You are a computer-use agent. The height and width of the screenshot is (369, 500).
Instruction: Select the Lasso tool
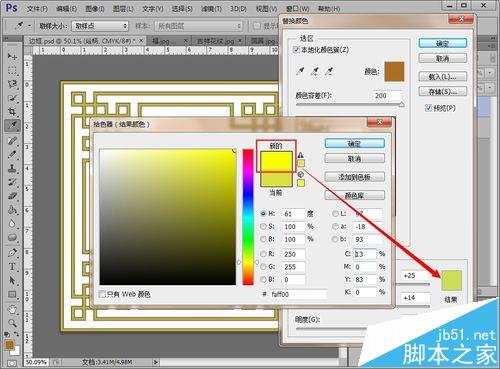(x=12, y=84)
